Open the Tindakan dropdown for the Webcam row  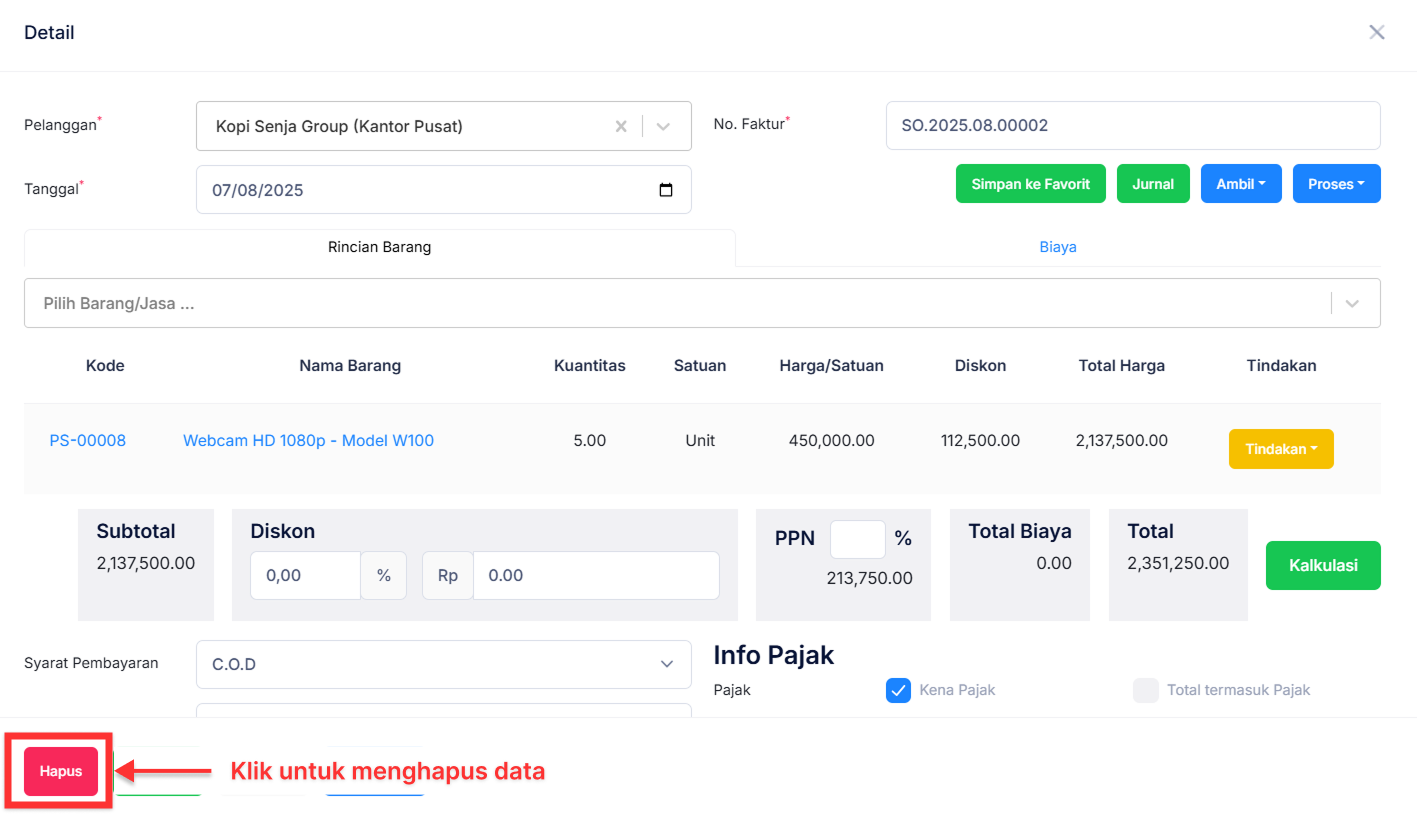point(1281,448)
